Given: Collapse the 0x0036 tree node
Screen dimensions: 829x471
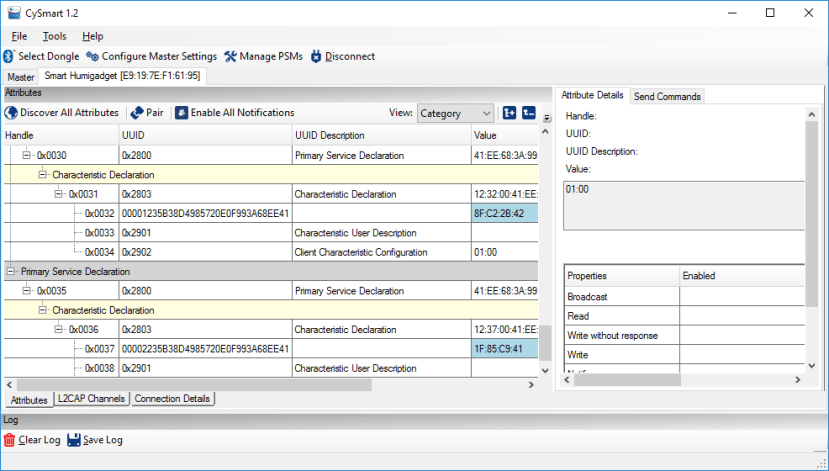Looking at the screenshot, I should click(x=58, y=329).
